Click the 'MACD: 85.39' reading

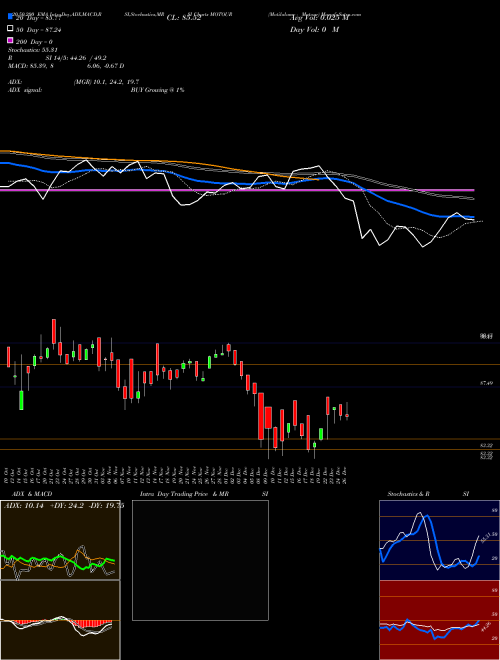click(x=29, y=66)
